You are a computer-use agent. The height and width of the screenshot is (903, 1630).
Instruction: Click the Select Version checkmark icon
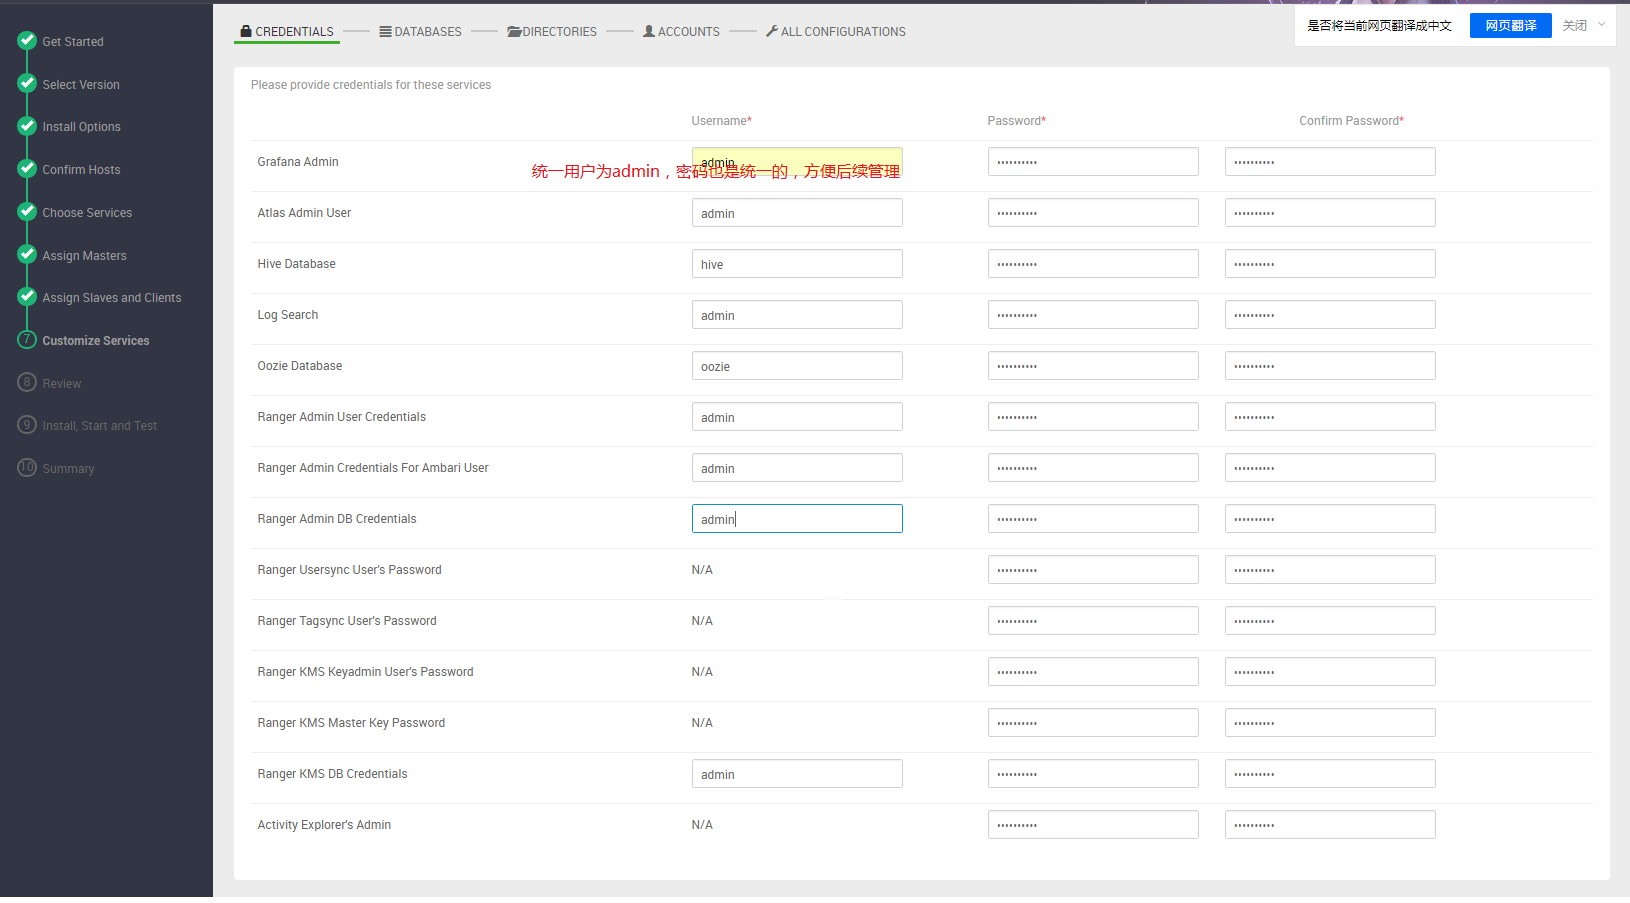pos(27,84)
